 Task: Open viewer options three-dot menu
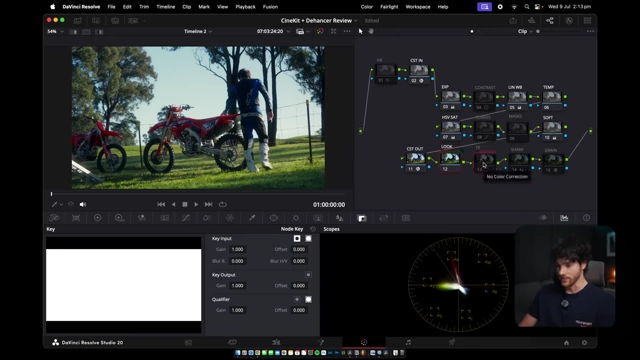point(347,31)
